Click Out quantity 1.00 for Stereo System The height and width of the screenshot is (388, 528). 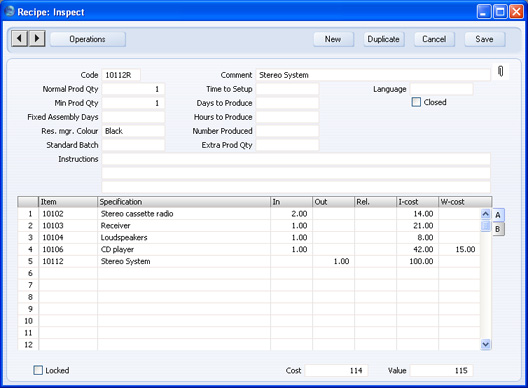(x=333, y=261)
